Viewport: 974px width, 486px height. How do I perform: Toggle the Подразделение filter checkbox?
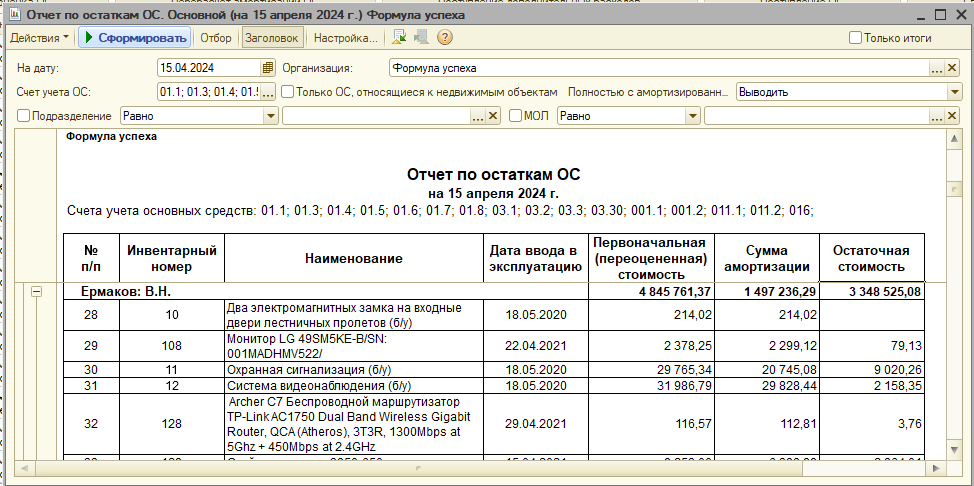pyautogui.click(x=24, y=116)
